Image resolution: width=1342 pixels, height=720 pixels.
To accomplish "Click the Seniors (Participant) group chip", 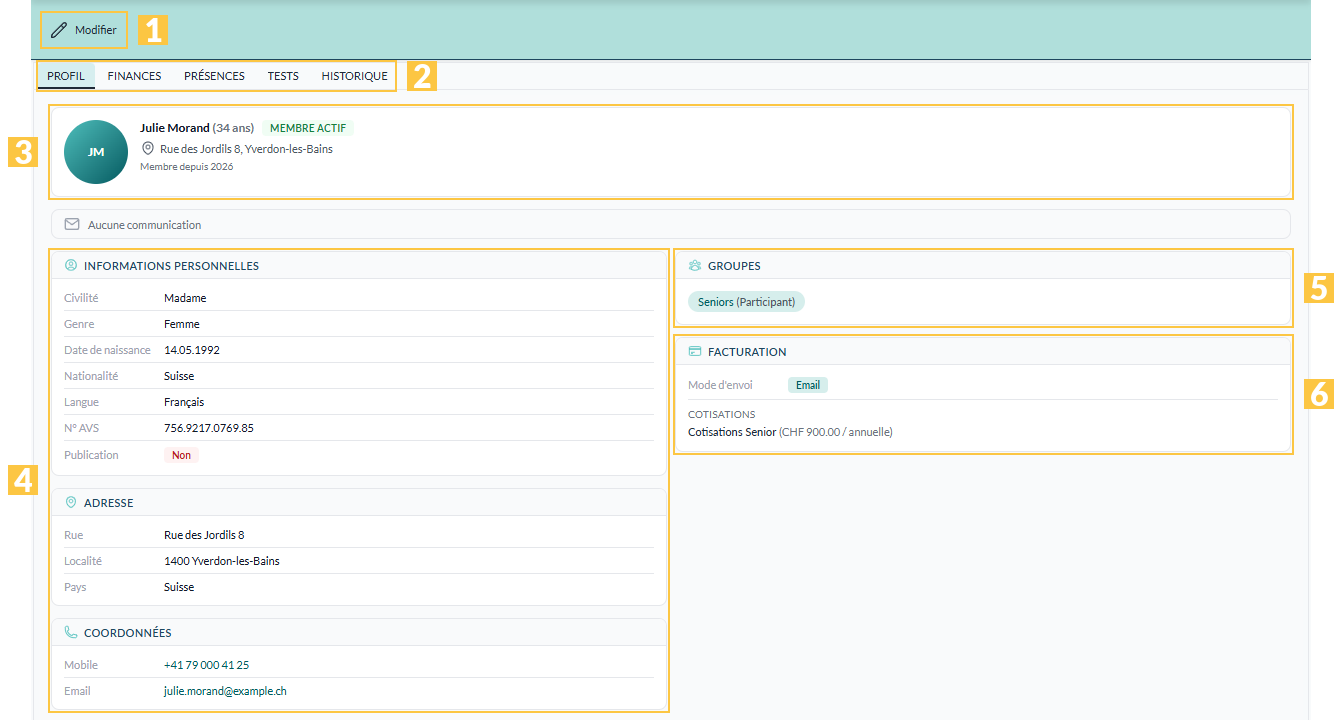I will click(746, 301).
